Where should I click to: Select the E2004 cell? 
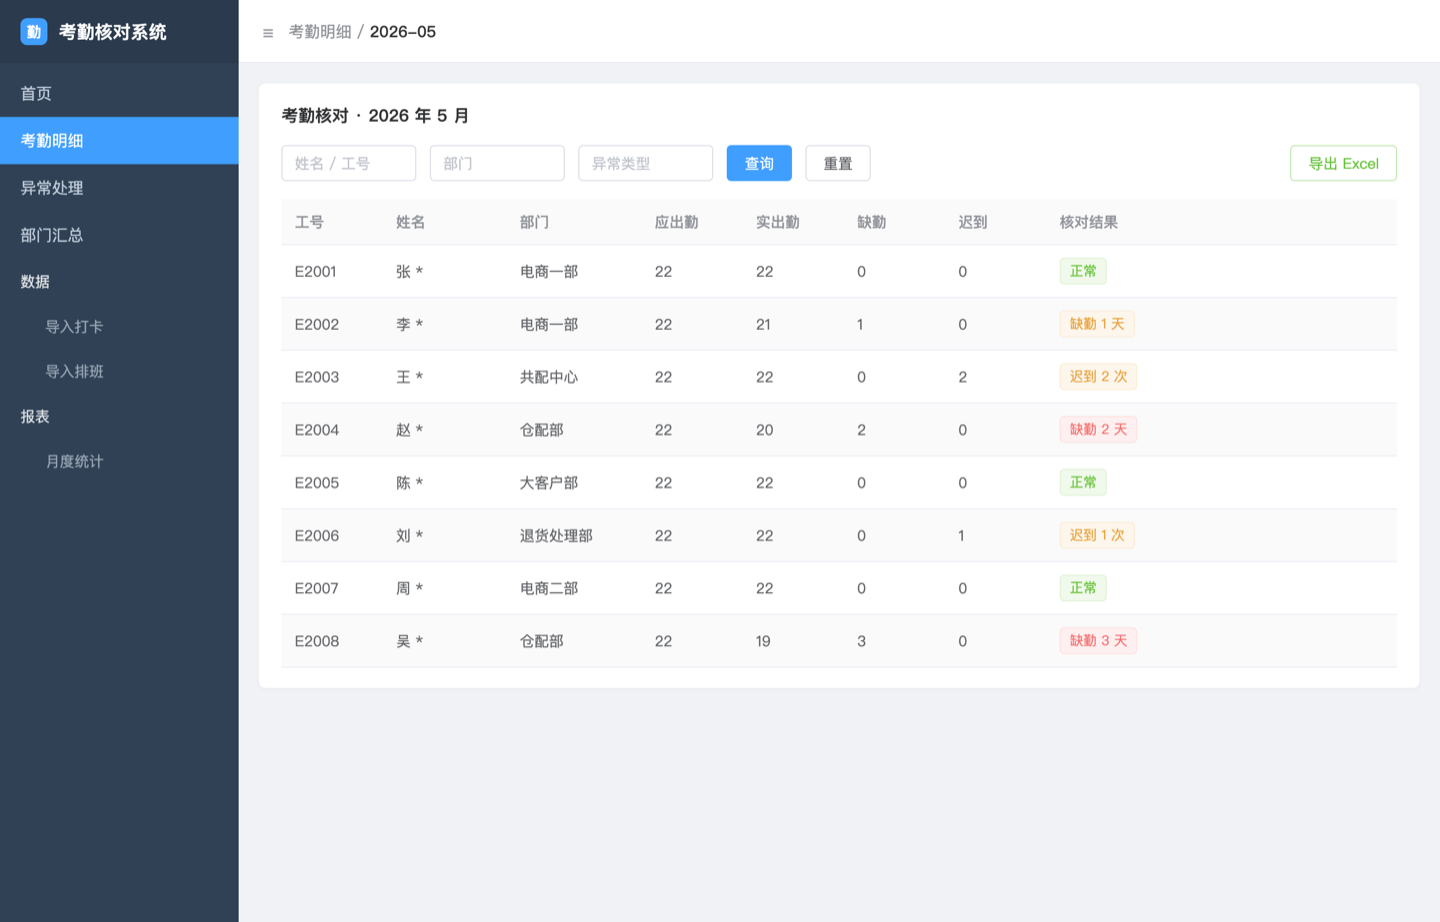click(x=317, y=430)
